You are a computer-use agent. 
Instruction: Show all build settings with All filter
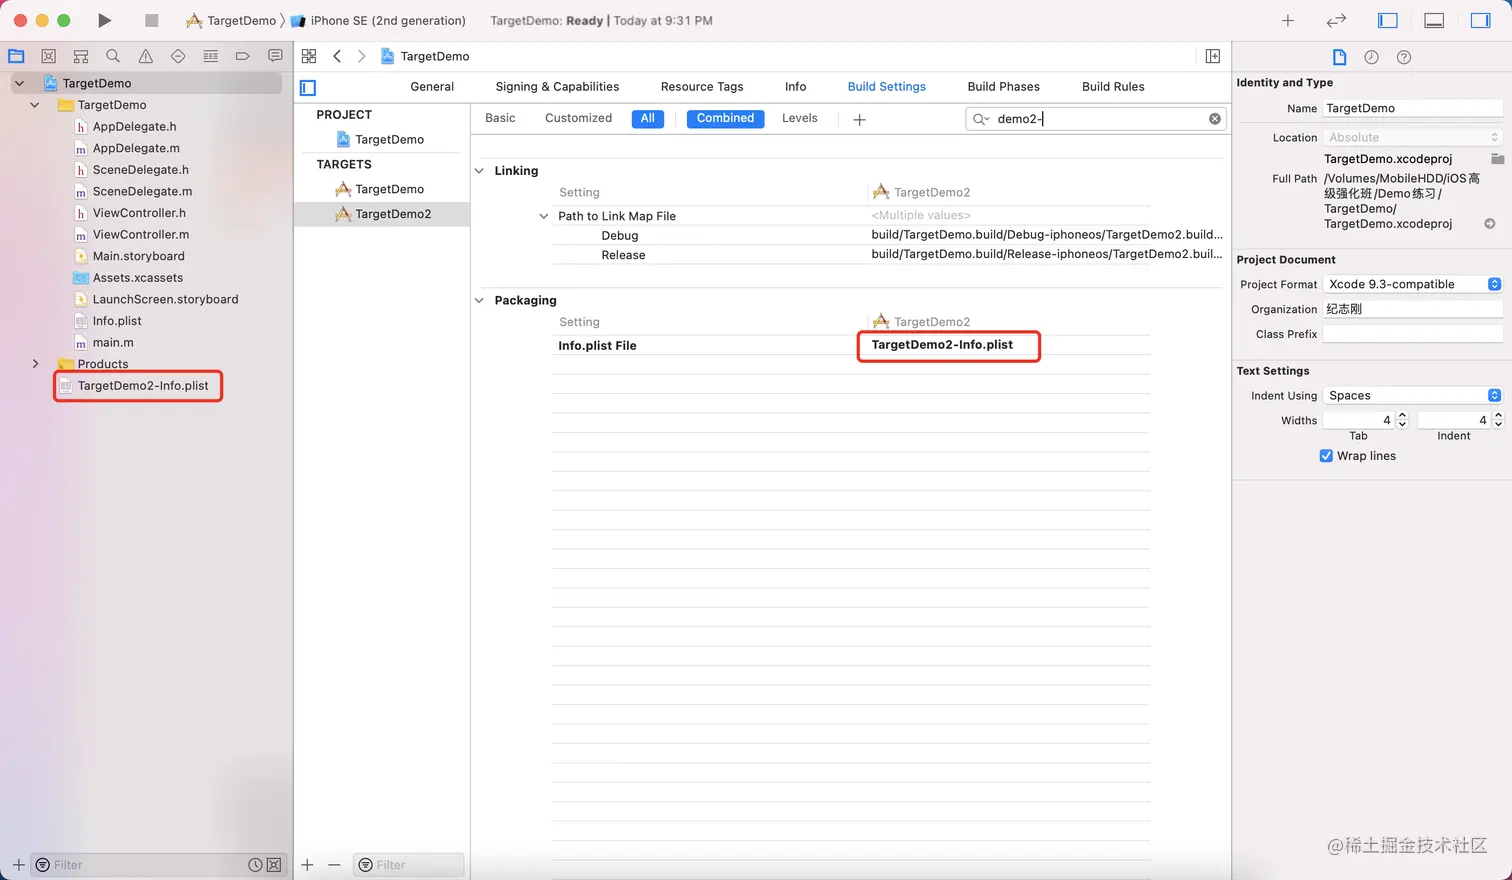point(648,118)
